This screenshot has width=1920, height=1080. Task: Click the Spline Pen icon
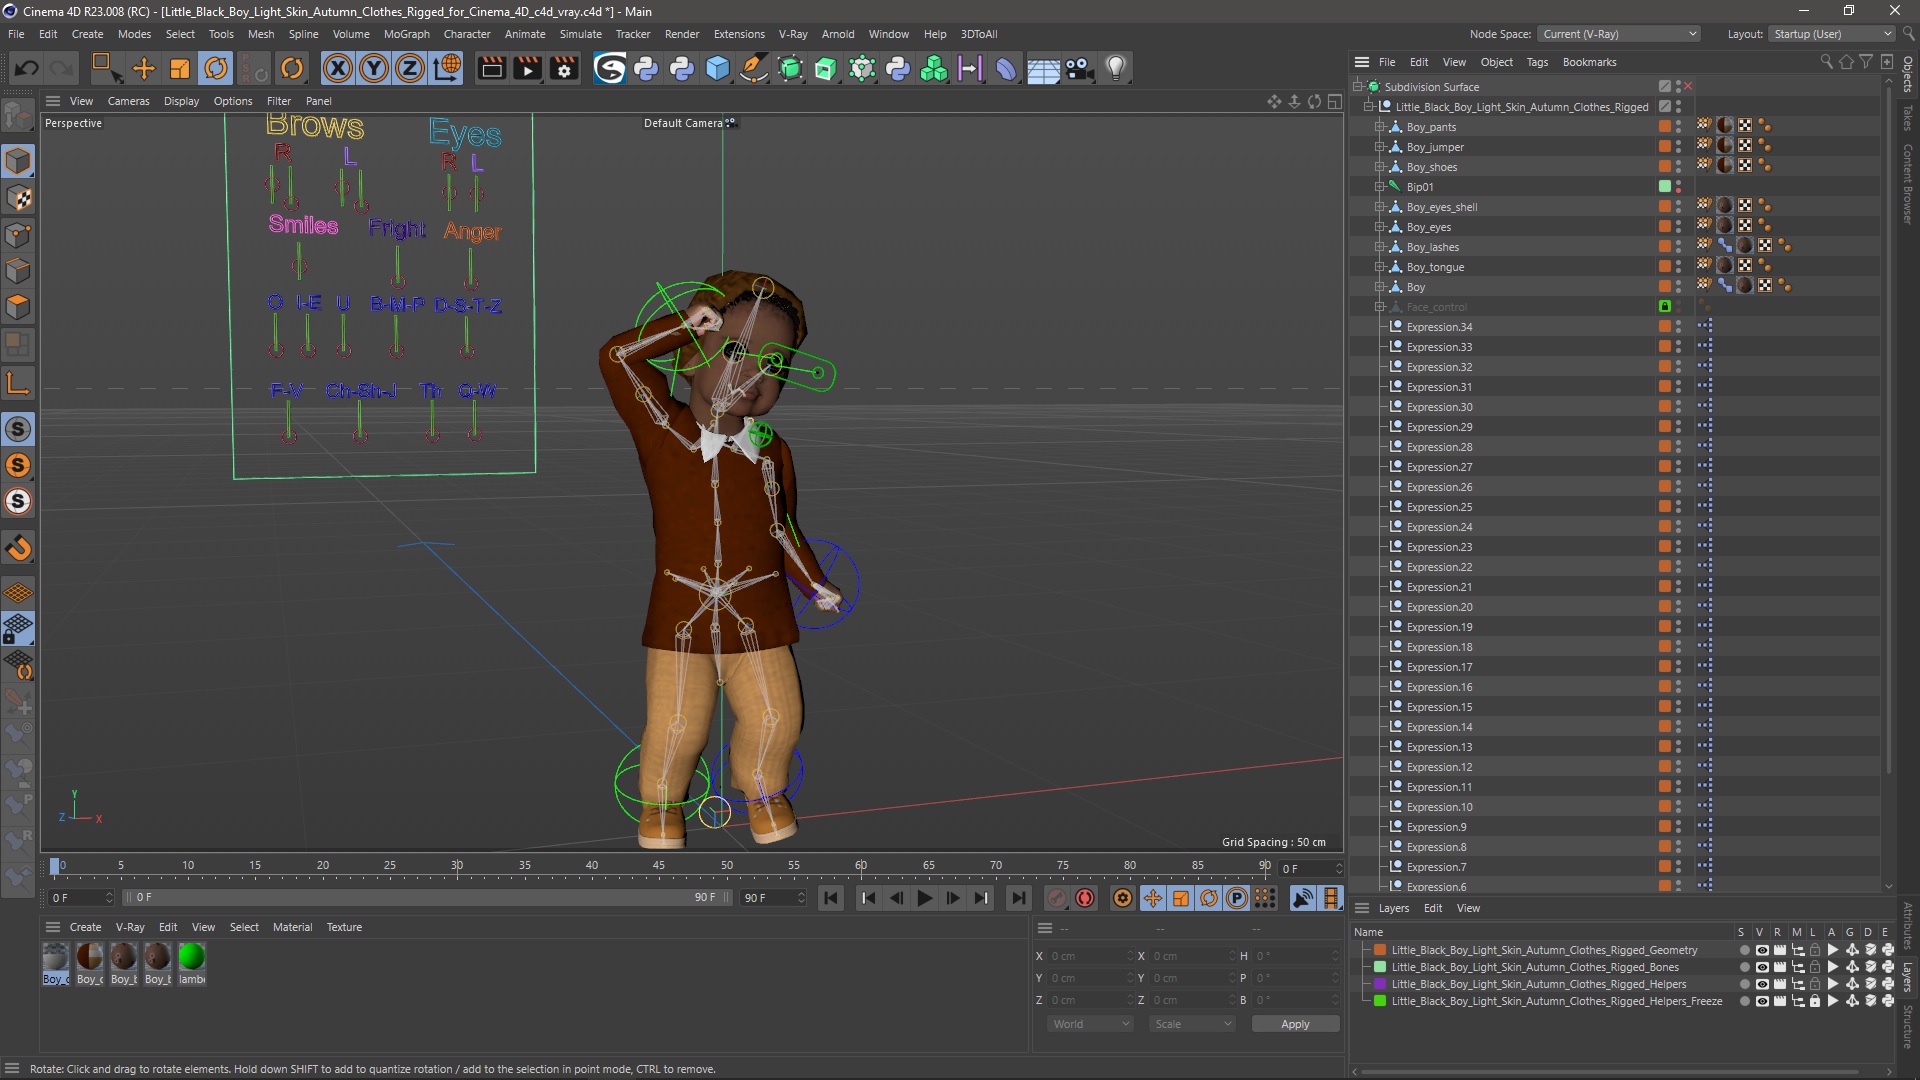[x=754, y=68]
